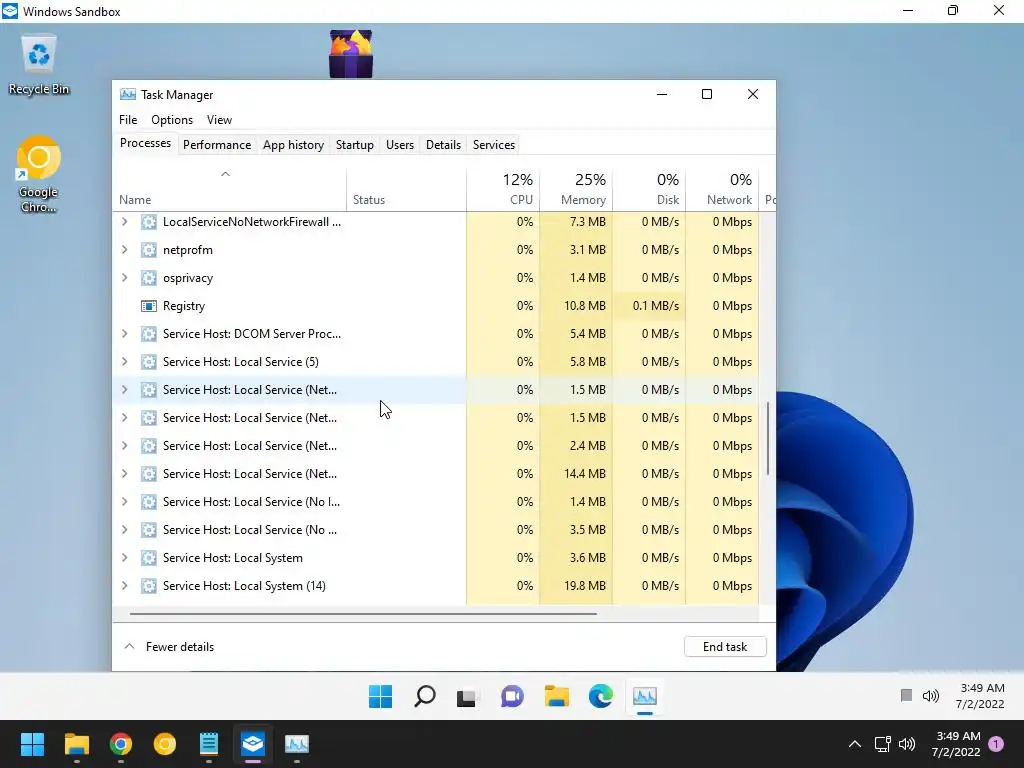Open the host clock and date
The height and width of the screenshot is (768, 1024).
[956, 744]
